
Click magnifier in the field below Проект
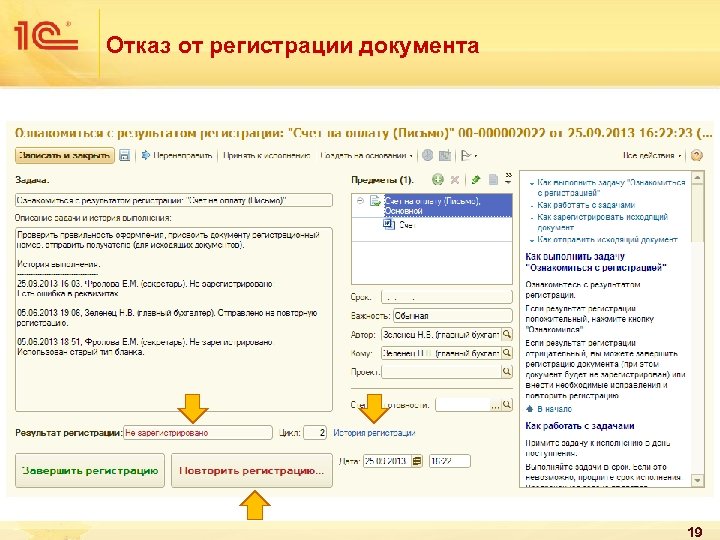point(507,405)
